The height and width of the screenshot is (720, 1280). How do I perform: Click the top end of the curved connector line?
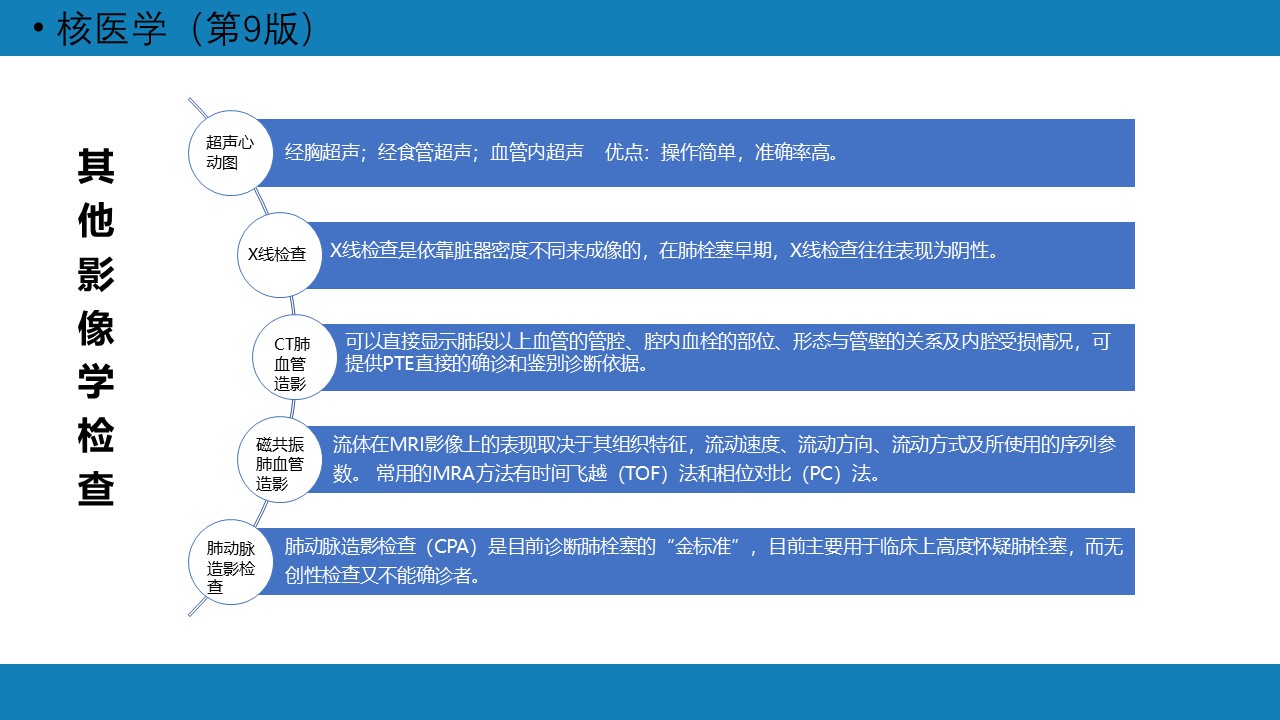[x=190, y=100]
